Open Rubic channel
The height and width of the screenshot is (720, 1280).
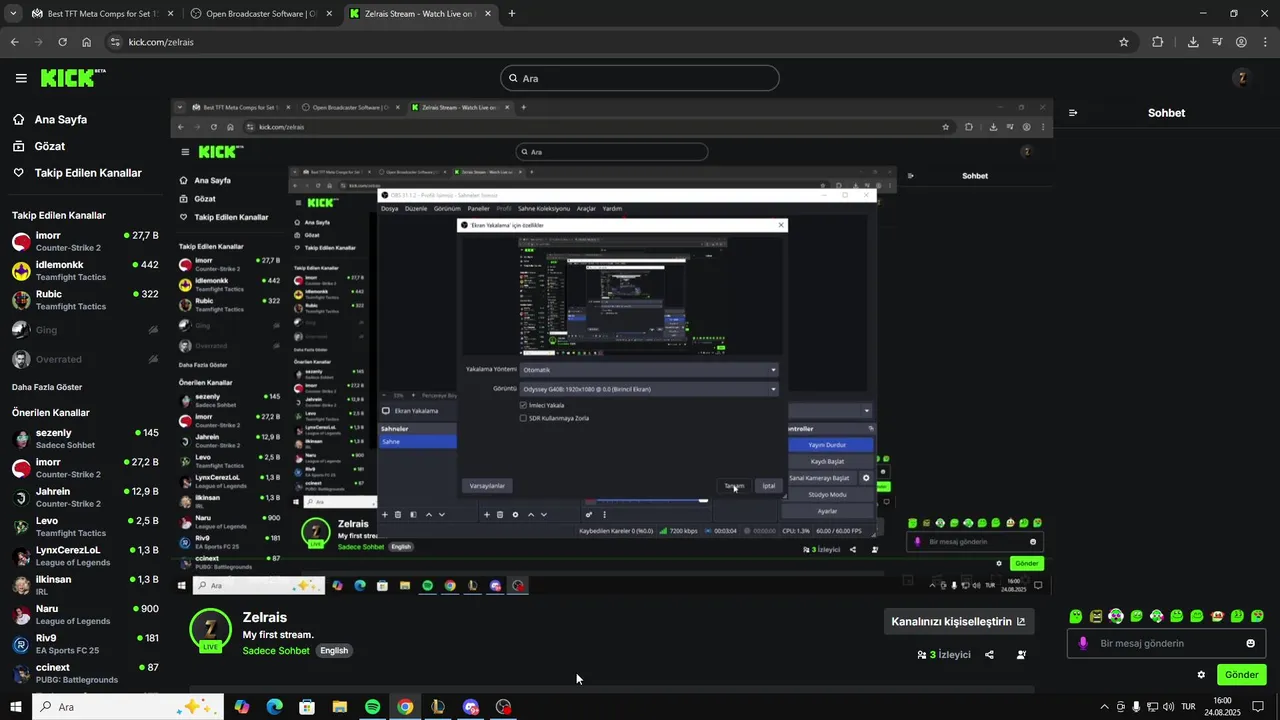85,300
